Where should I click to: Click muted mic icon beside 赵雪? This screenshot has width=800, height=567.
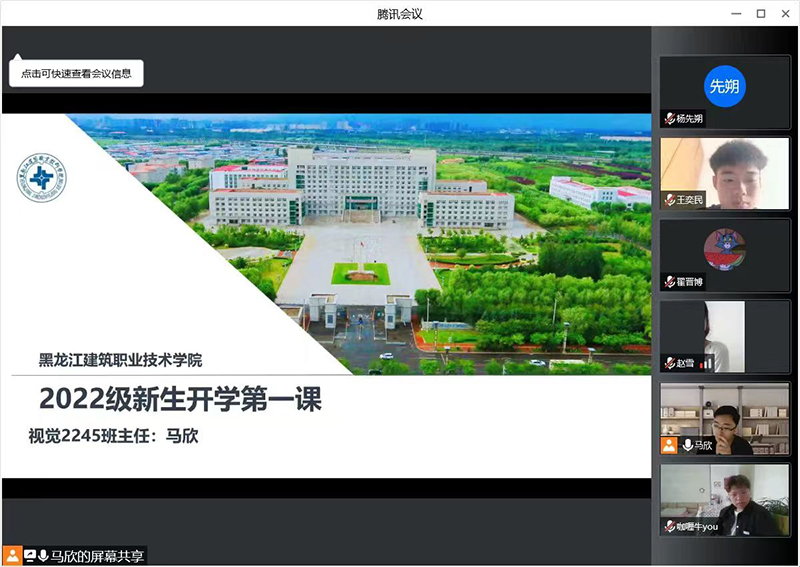click(x=669, y=363)
